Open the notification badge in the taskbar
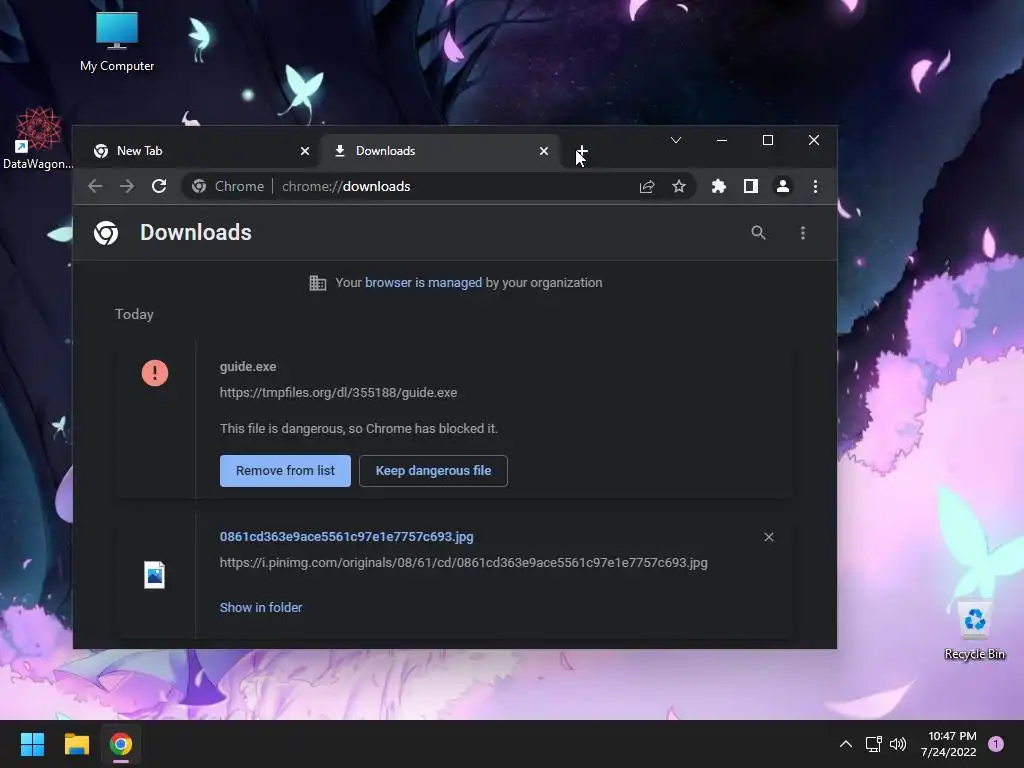 [x=995, y=744]
